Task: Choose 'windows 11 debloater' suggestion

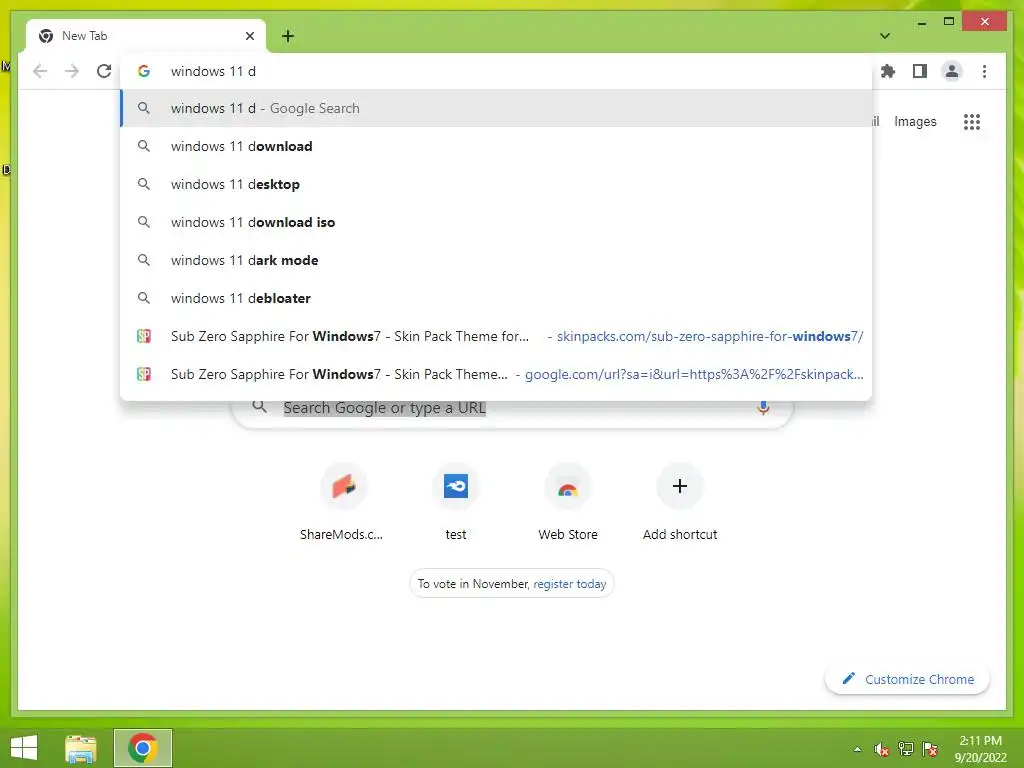Action: pos(496,298)
